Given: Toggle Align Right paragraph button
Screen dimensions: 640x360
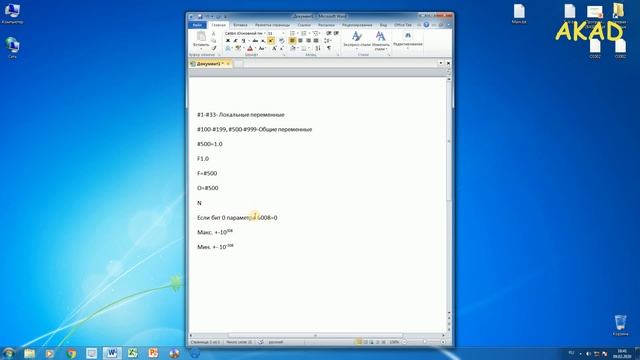Looking at the screenshot, I should click(308, 40).
